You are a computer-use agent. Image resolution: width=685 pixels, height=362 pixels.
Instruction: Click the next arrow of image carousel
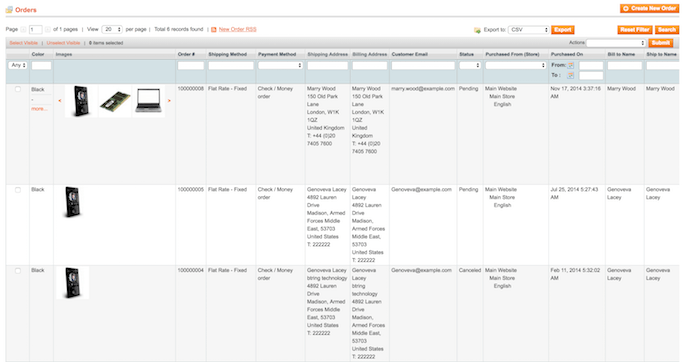[x=169, y=101]
